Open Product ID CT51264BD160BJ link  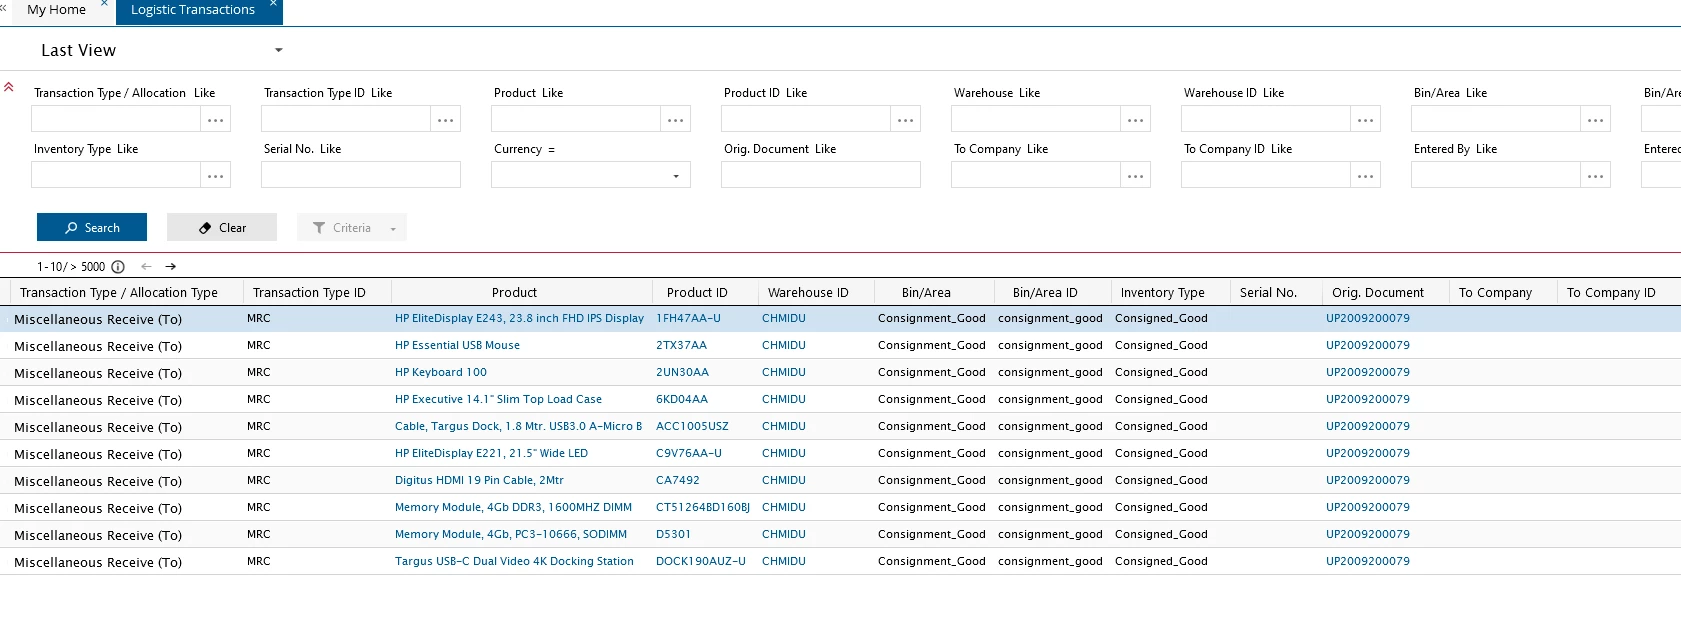703,507
